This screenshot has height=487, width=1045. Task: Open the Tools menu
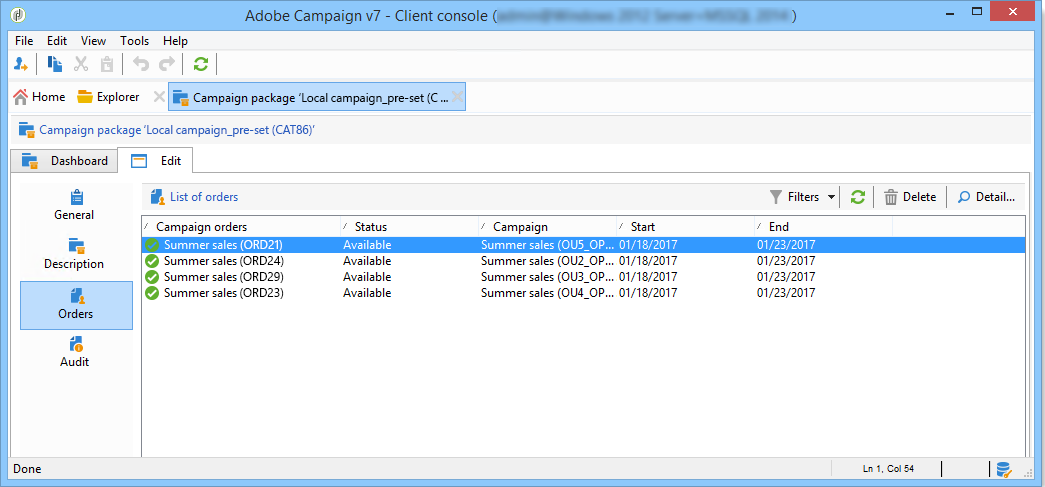tap(135, 41)
